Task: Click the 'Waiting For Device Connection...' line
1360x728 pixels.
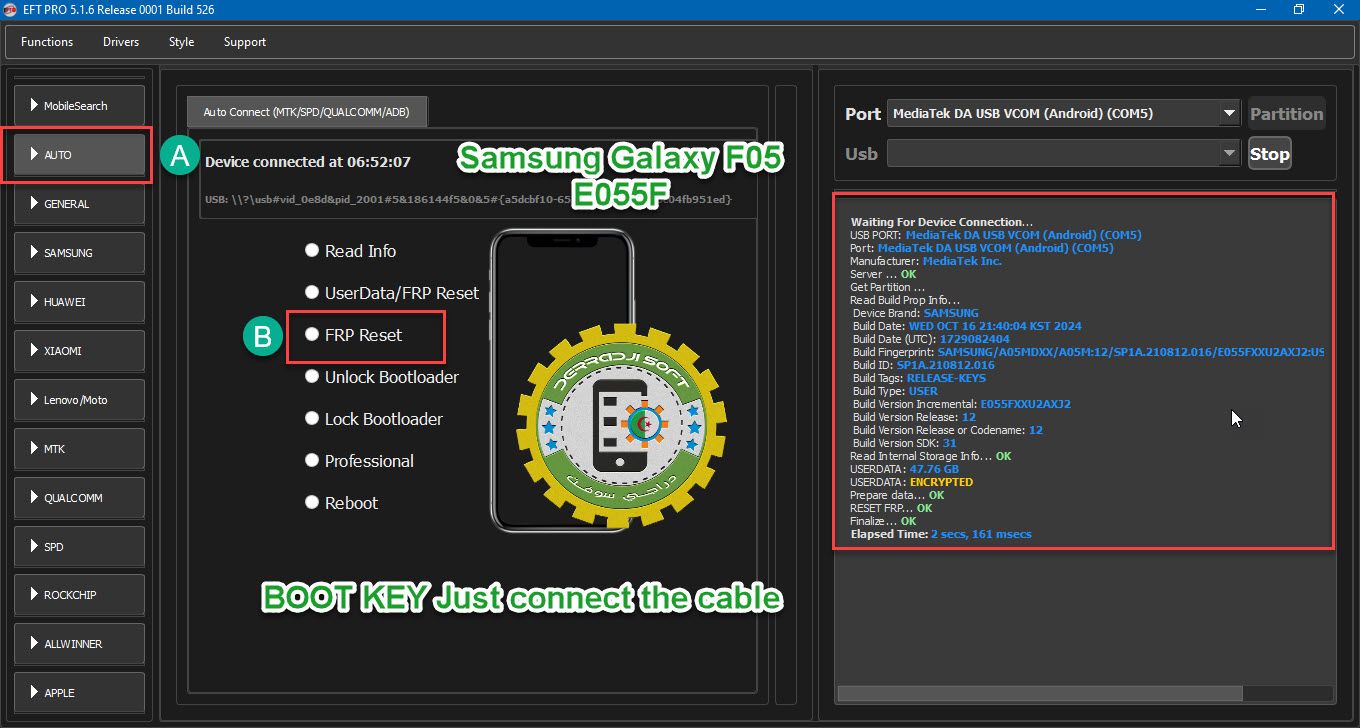Action: [x=942, y=222]
